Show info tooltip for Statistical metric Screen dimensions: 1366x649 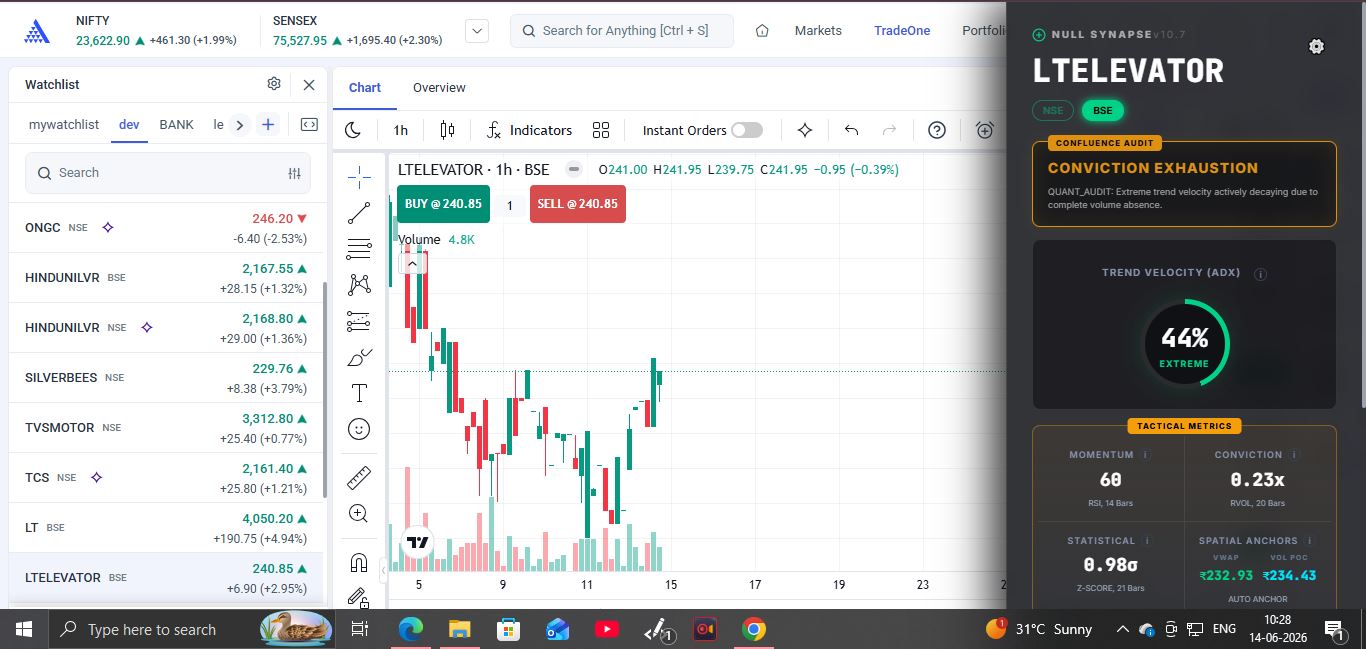pyautogui.click(x=1147, y=540)
